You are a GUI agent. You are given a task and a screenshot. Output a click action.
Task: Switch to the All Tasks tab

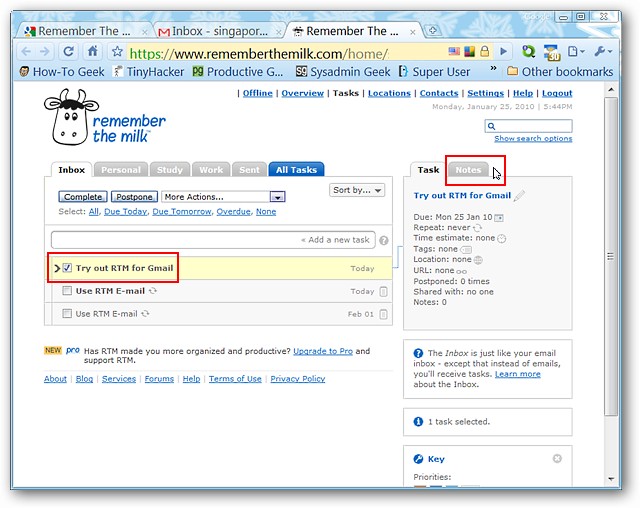(x=296, y=170)
